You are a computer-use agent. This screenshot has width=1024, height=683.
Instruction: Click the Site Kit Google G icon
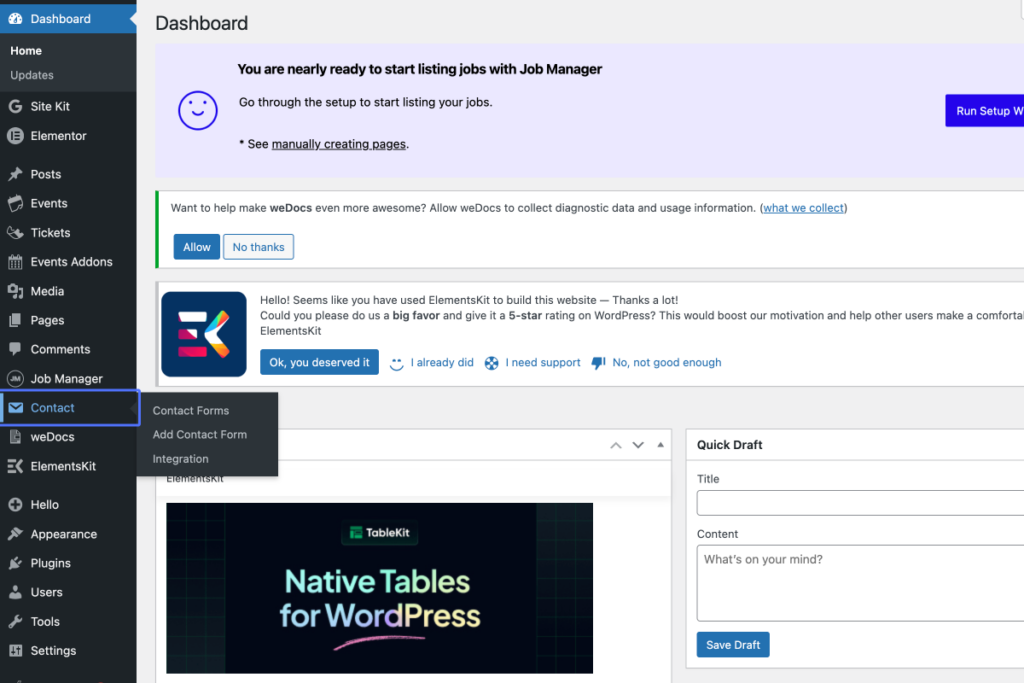[15, 106]
